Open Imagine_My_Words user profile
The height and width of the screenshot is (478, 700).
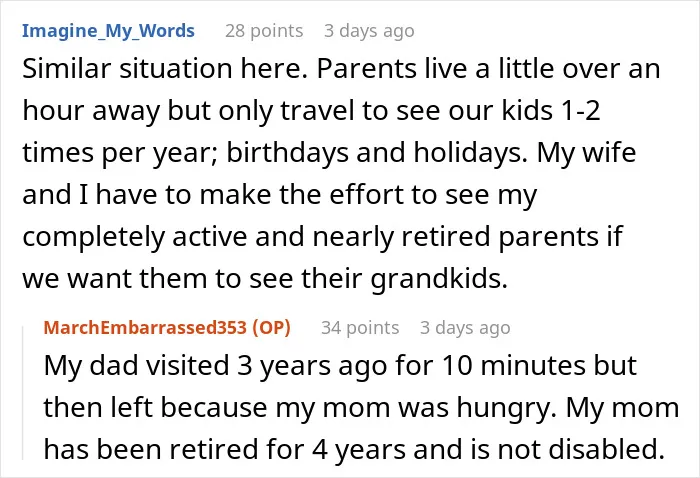pyautogui.click(x=108, y=31)
